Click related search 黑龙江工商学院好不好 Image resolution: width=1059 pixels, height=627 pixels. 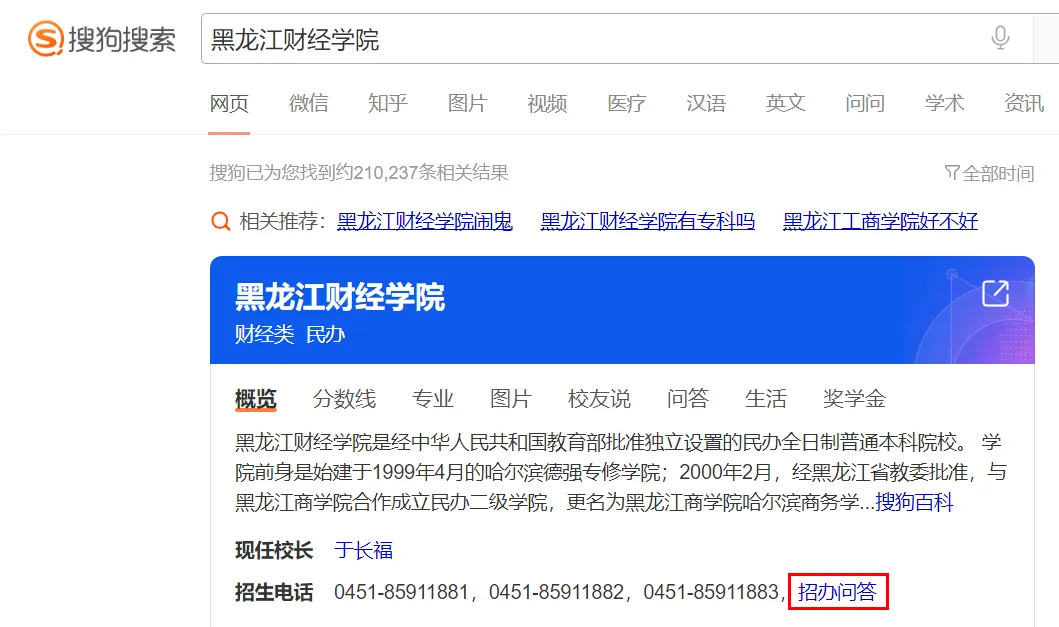click(x=880, y=222)
